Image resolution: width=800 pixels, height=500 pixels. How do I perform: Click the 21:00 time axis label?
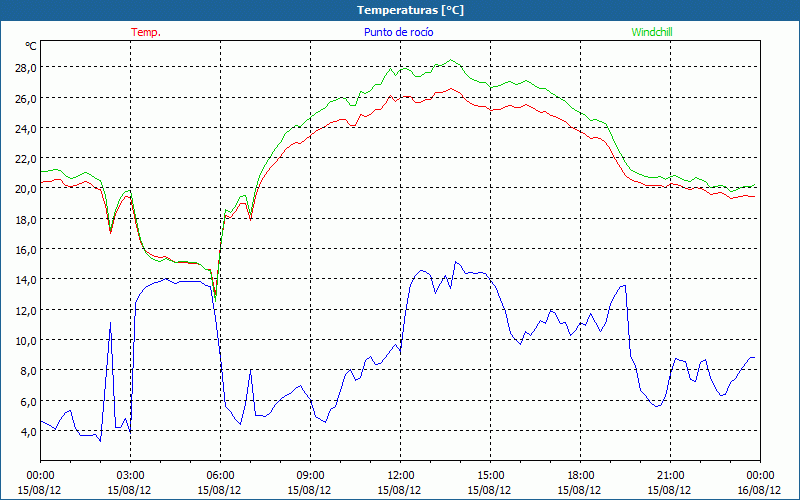click(x=670, y=476)
